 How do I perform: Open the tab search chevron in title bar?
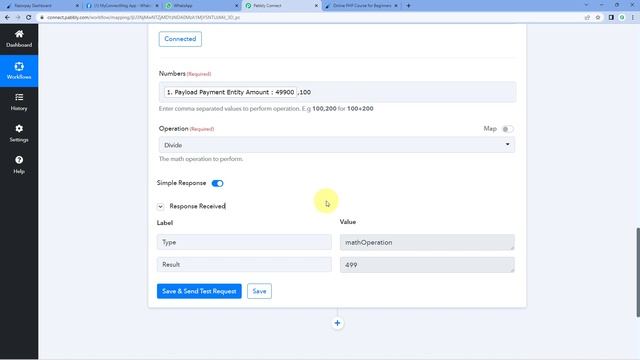(587, 5)
